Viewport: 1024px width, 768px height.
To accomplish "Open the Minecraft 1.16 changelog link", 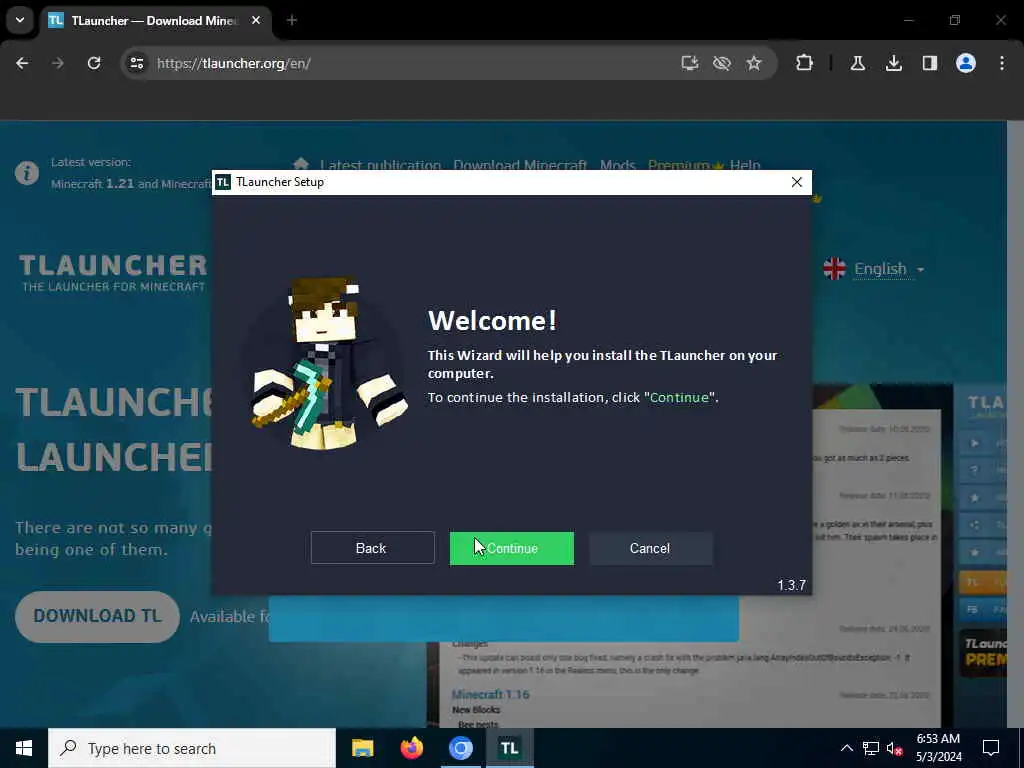I will [x=490, y=694].
